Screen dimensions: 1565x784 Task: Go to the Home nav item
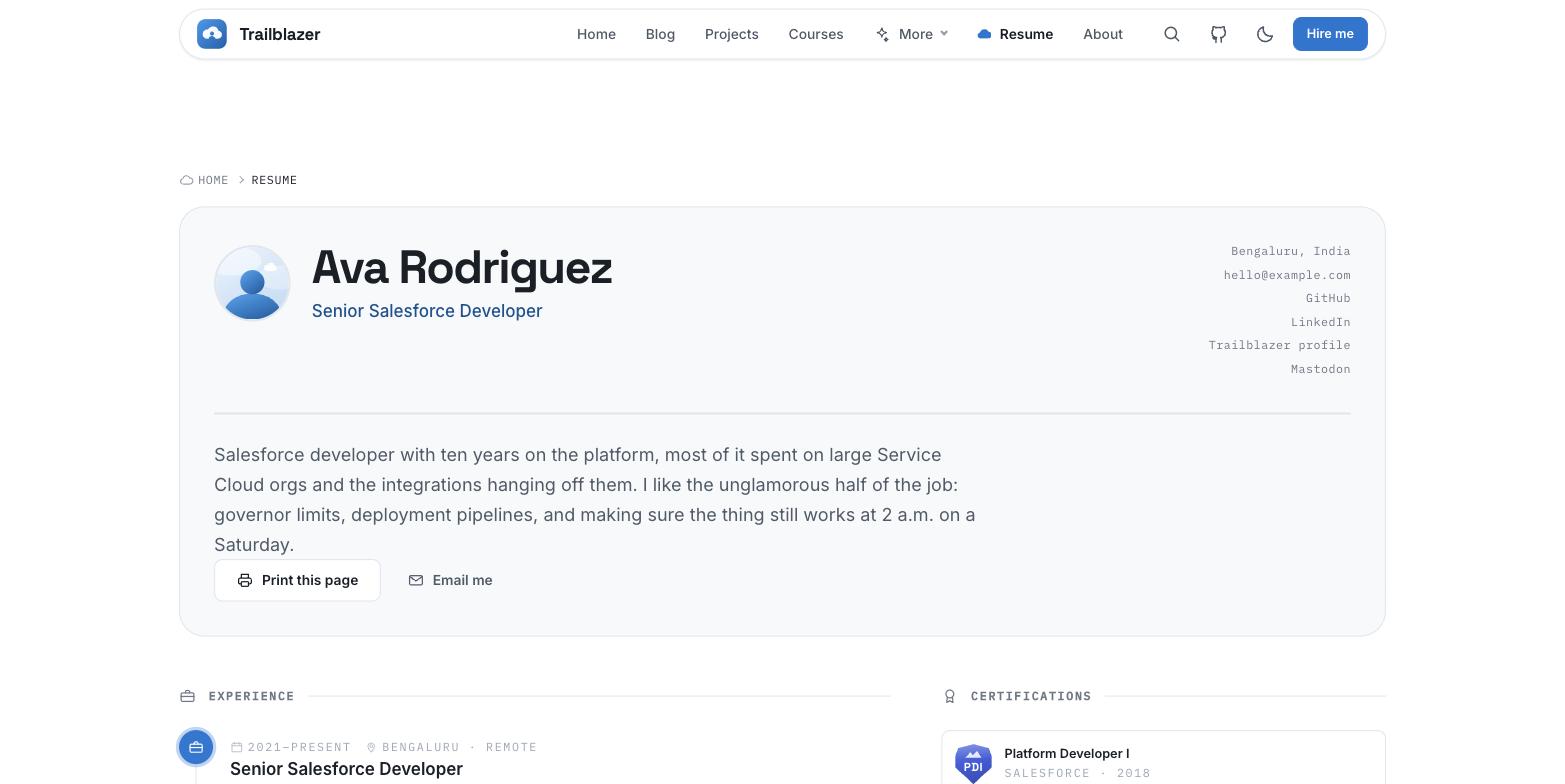coord(596,34)
